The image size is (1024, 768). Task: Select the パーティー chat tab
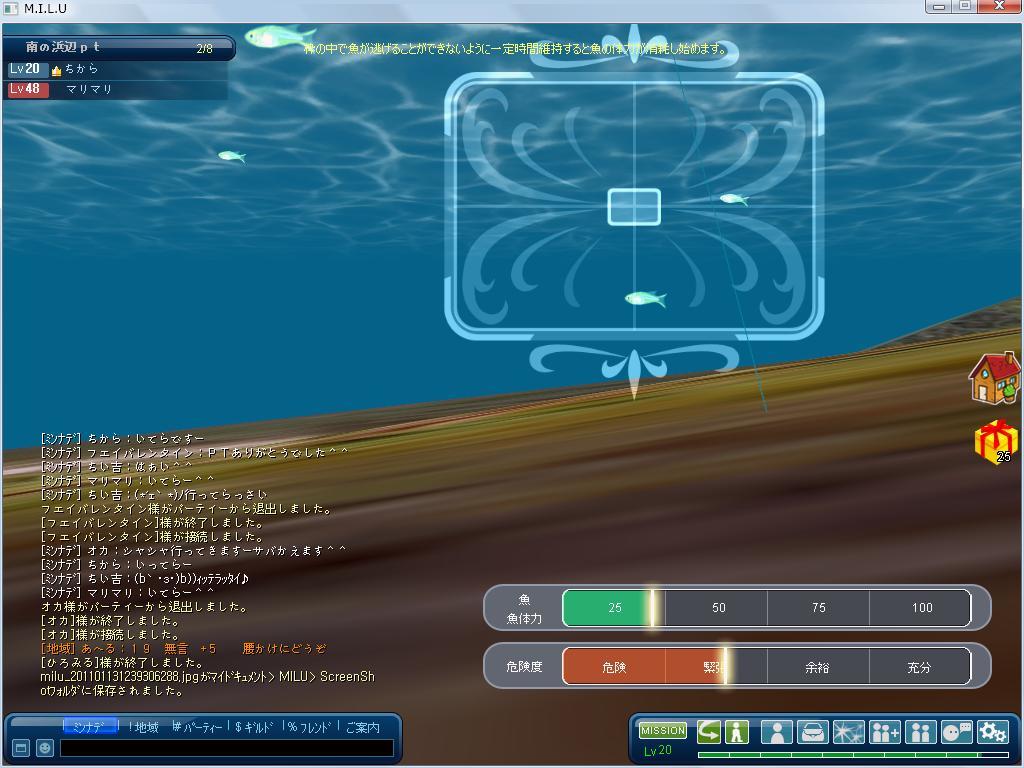click(x=198, y=727)
